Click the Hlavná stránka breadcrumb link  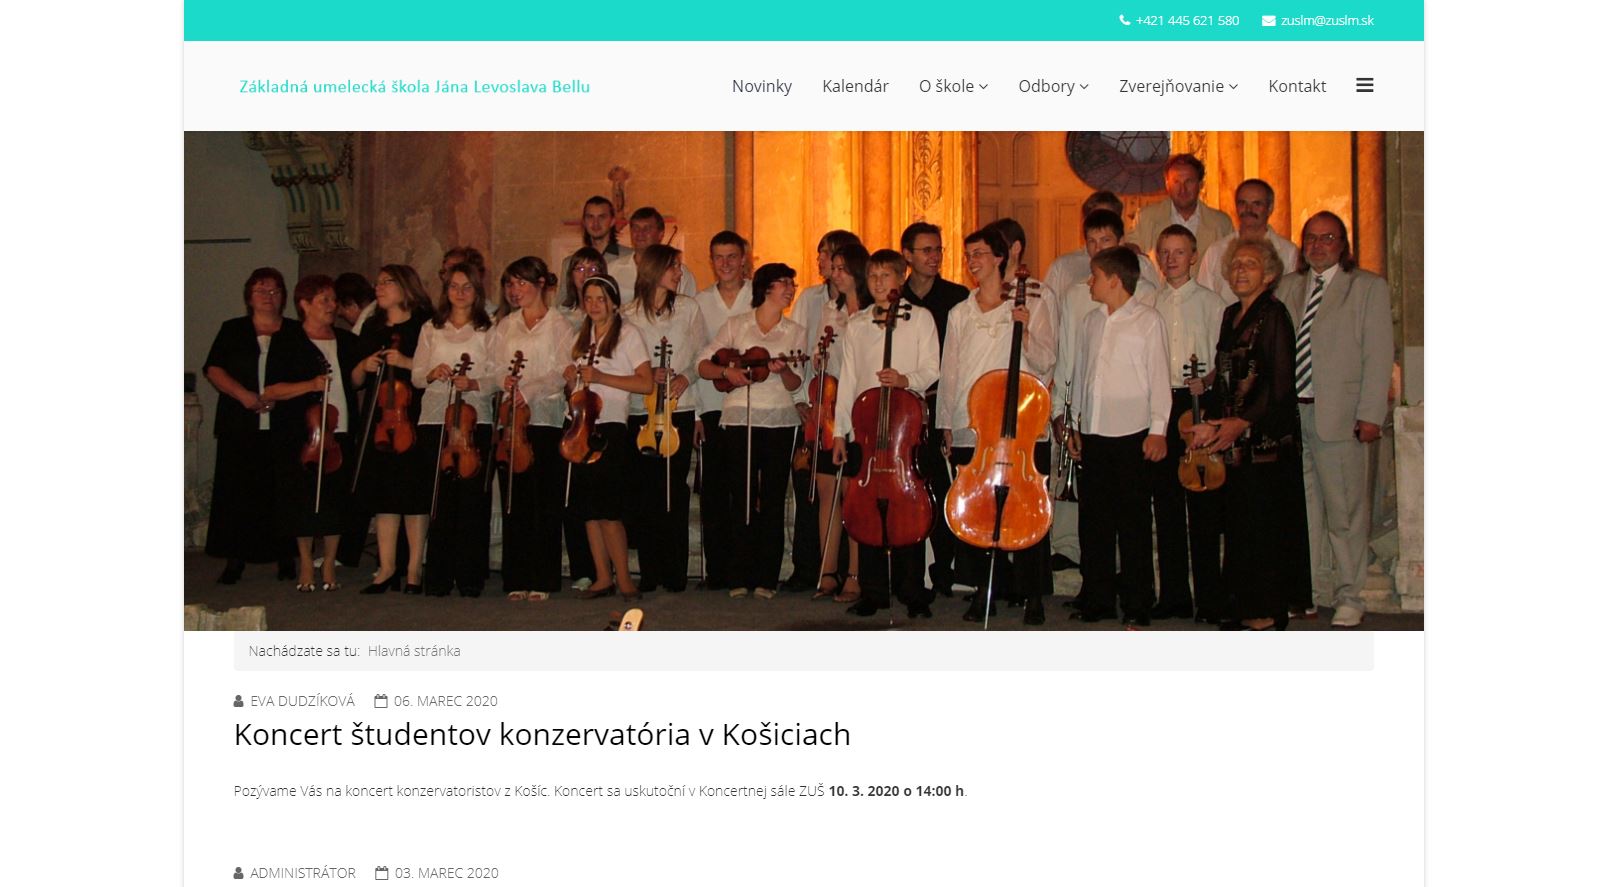pos(414,651)
